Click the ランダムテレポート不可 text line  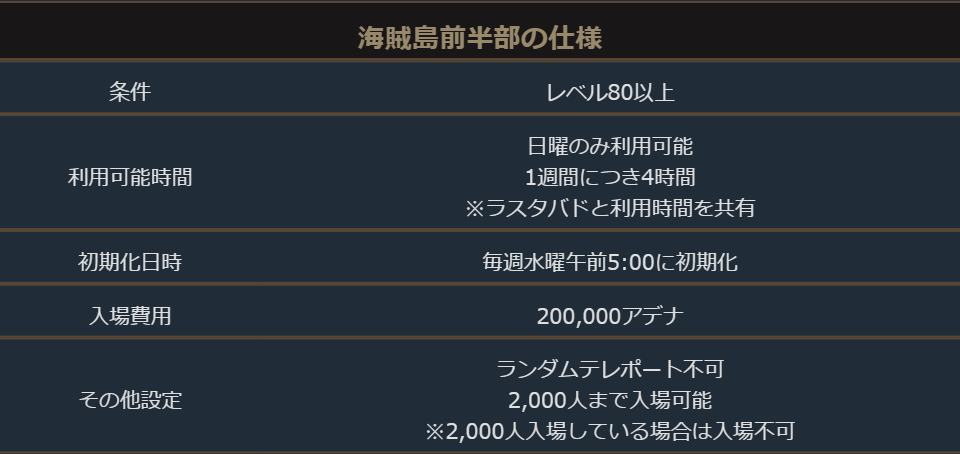coord(610,369)
